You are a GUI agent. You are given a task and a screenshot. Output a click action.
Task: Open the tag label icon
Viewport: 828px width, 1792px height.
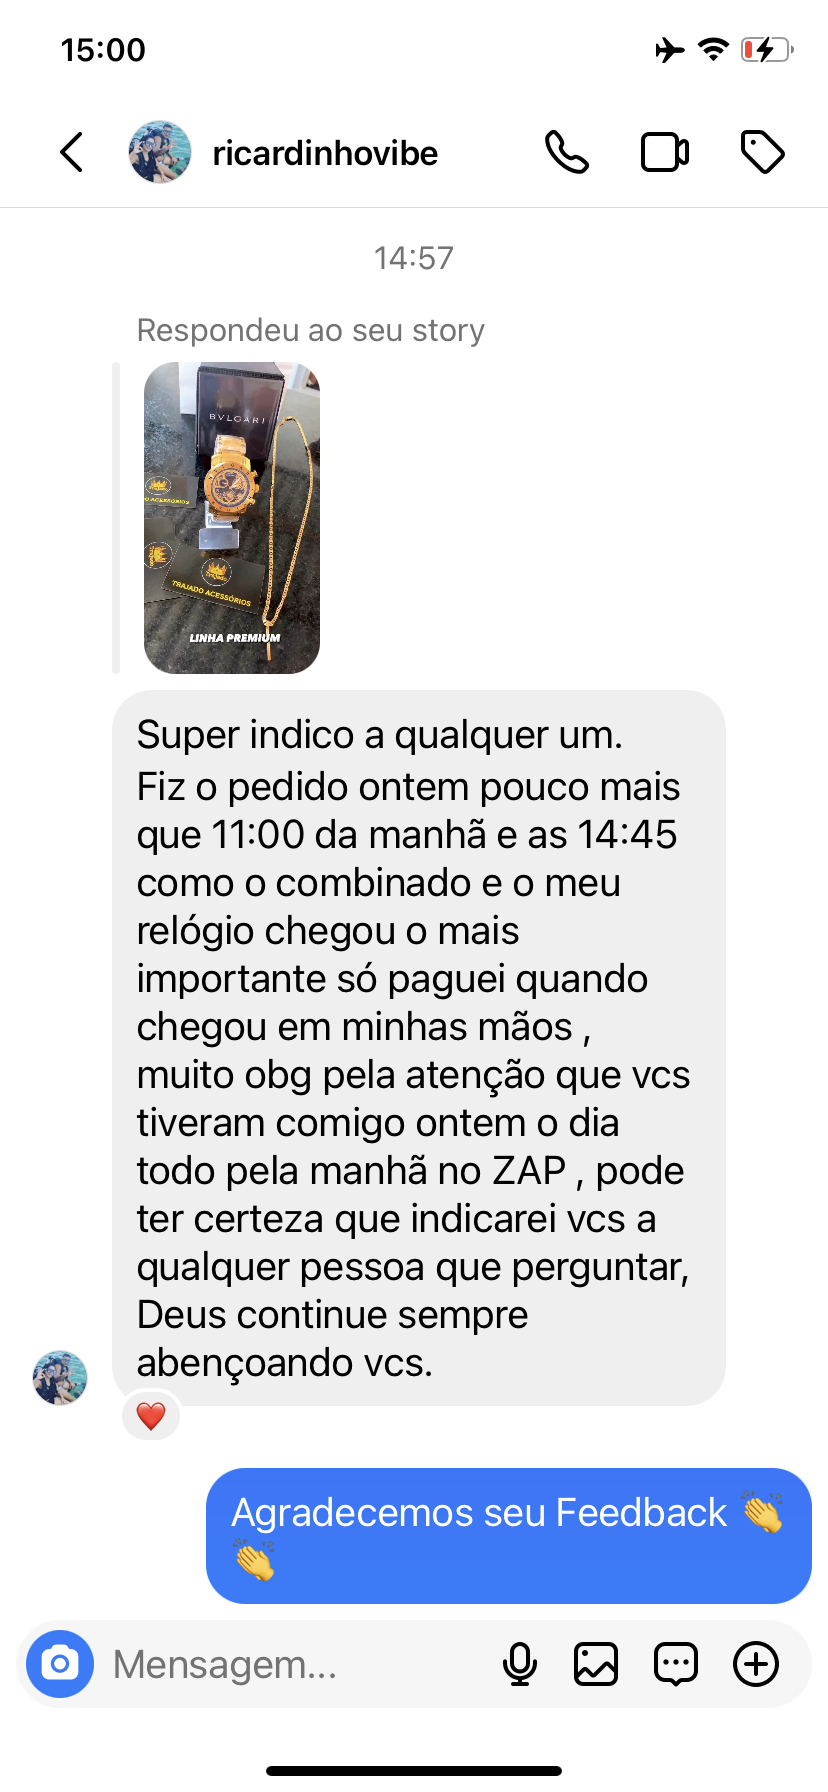pyautogui.click(x=763, y=152)
